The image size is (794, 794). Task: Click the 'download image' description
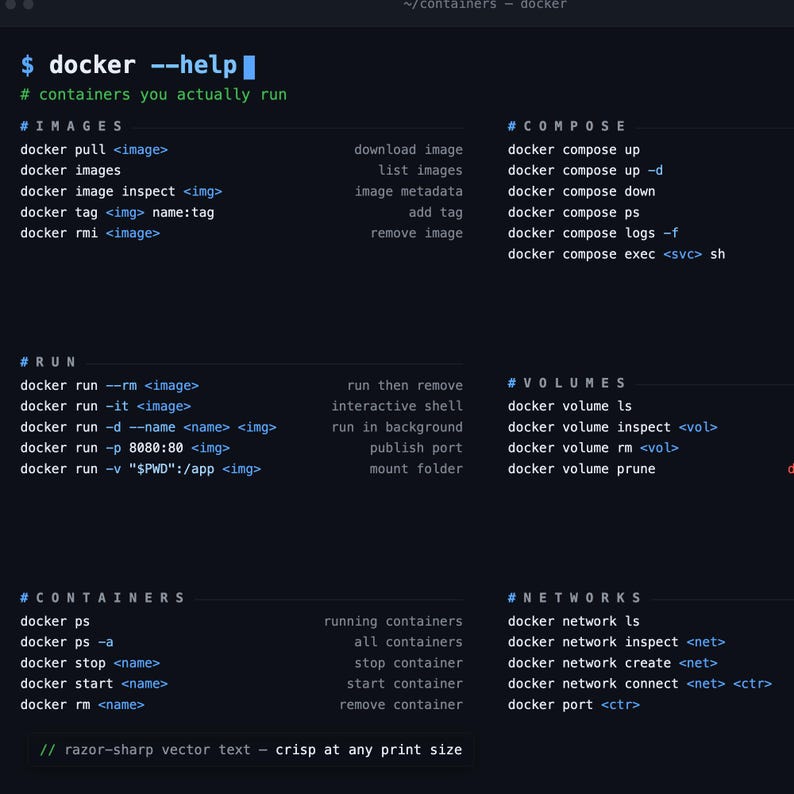pyautogui.click(x=408, y=150)
